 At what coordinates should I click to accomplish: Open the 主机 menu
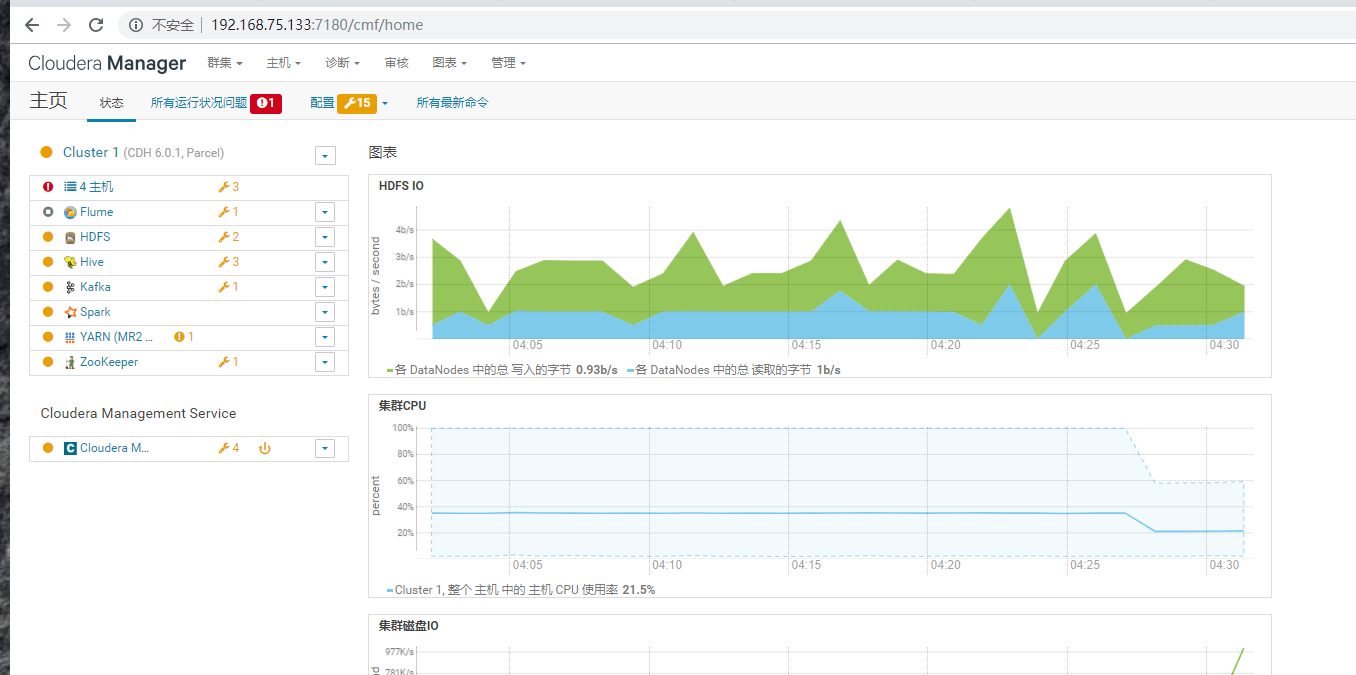tap(284, 63)
